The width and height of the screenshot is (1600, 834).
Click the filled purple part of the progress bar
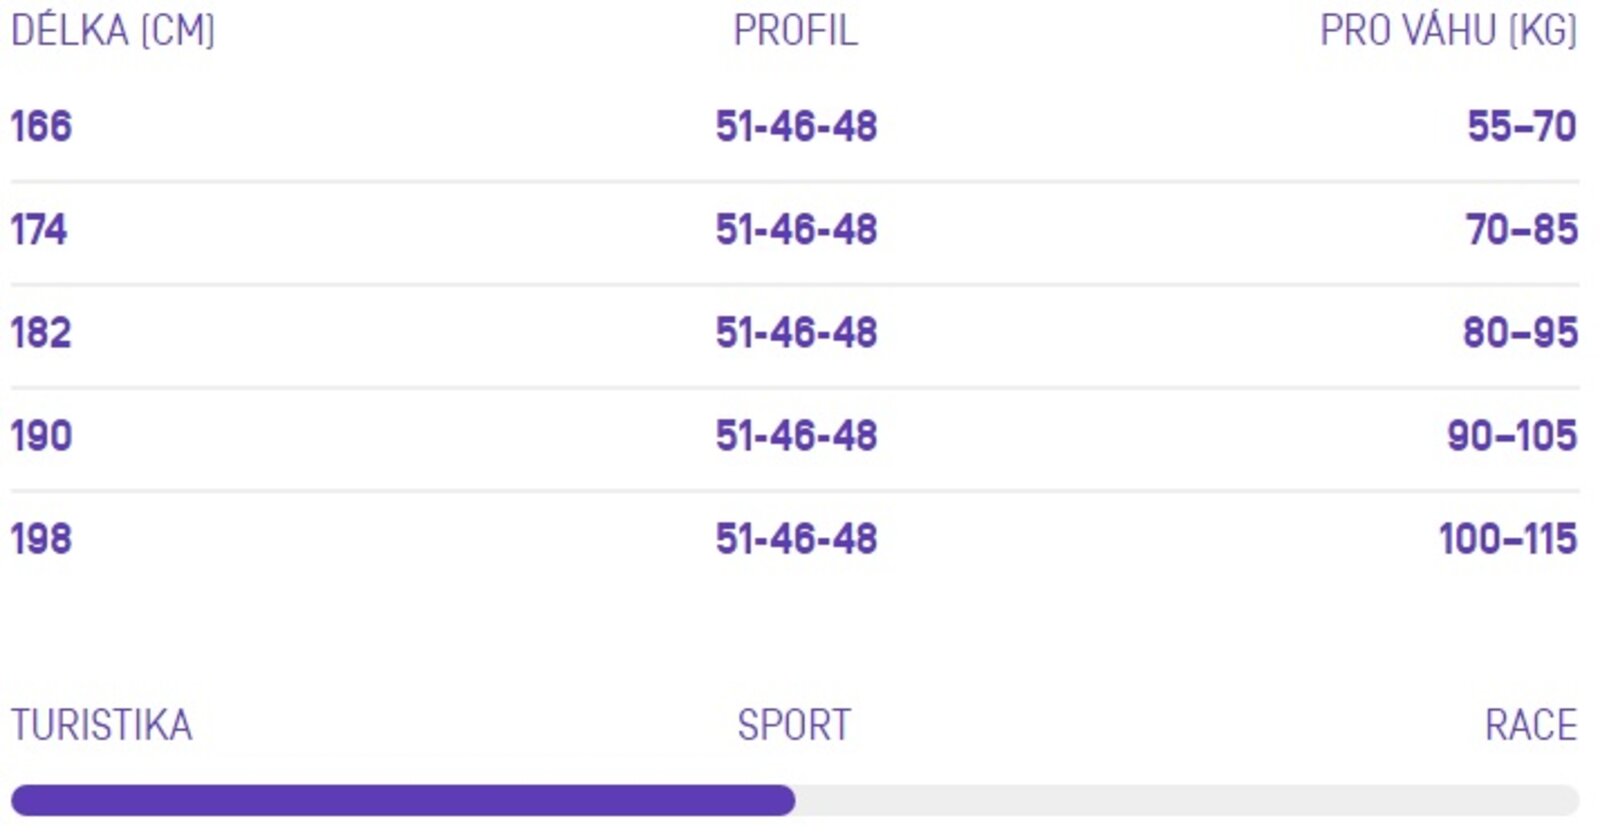pos(403,800)
